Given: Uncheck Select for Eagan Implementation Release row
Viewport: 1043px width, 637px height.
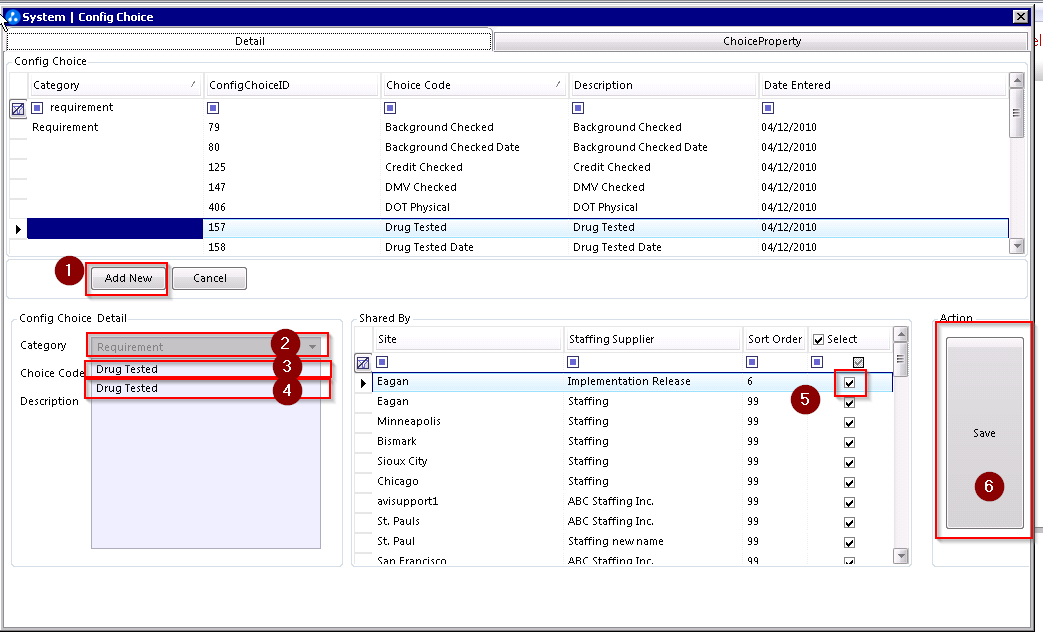Looking at the screenshot, I should click(849, 382).
